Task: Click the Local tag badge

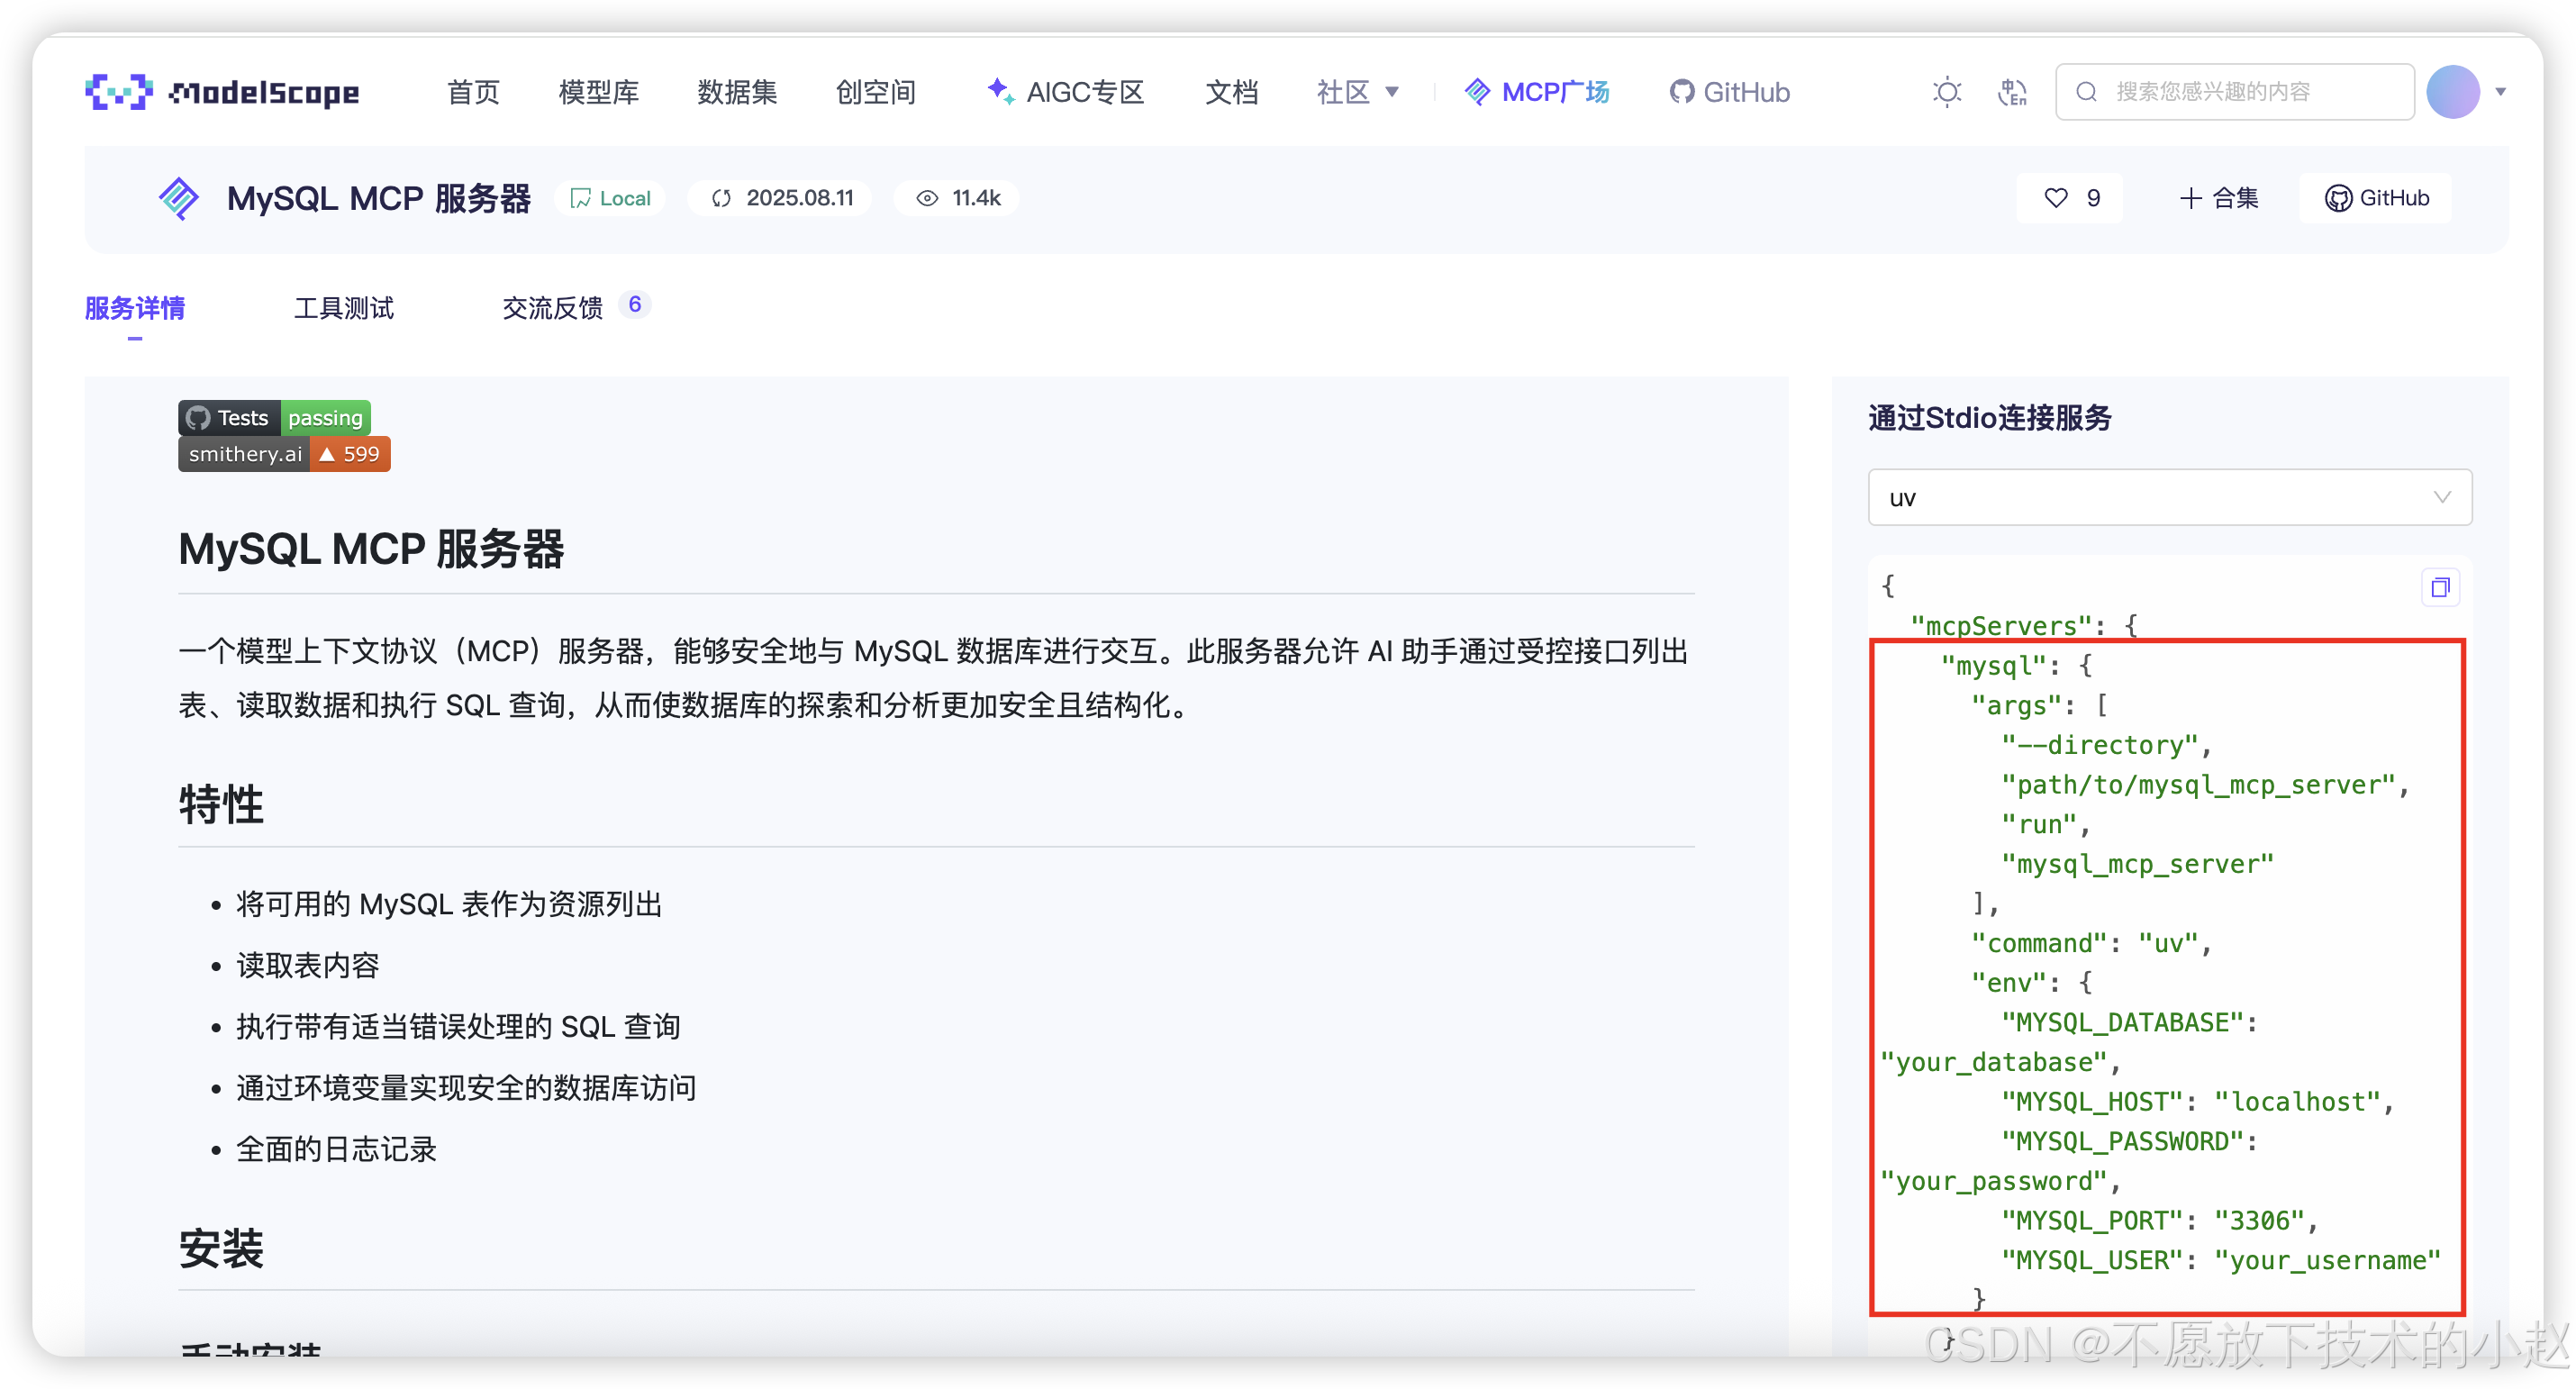Action: [x=611, y=198]
